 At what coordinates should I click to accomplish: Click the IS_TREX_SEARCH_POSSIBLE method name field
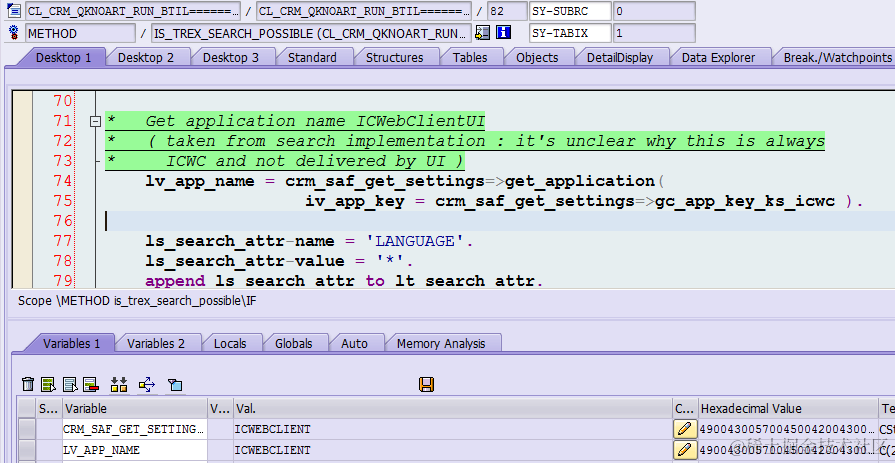(311, 33)
